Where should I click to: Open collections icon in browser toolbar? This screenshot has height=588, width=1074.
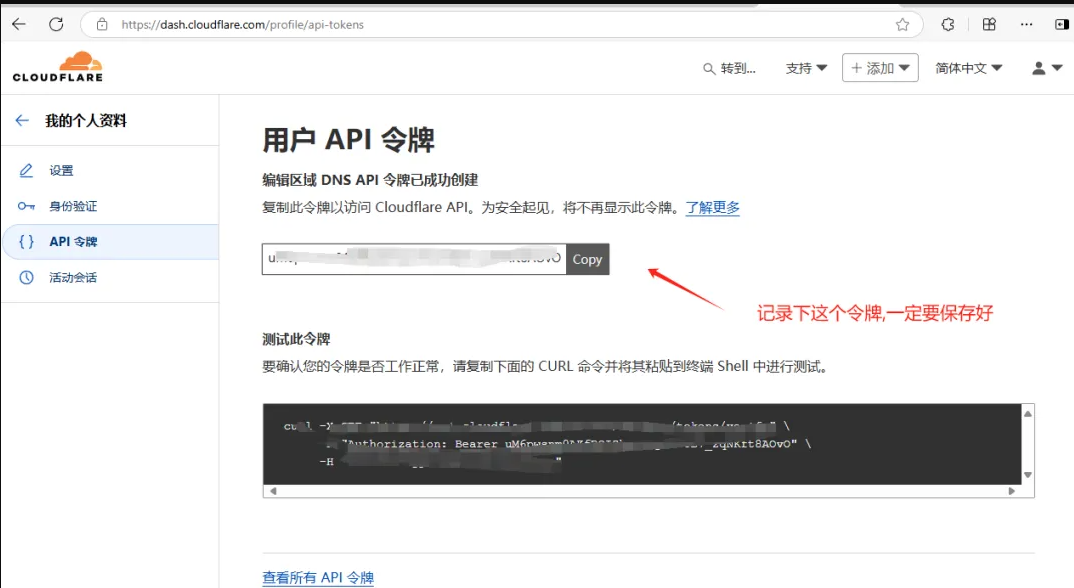[x=988, y=25]
